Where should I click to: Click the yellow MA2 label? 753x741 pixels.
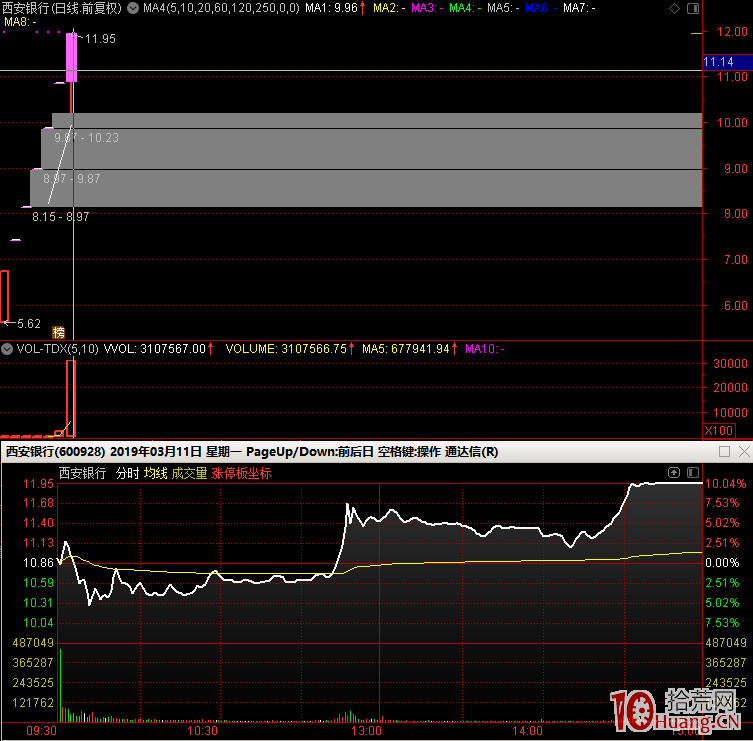coord(389,8)
